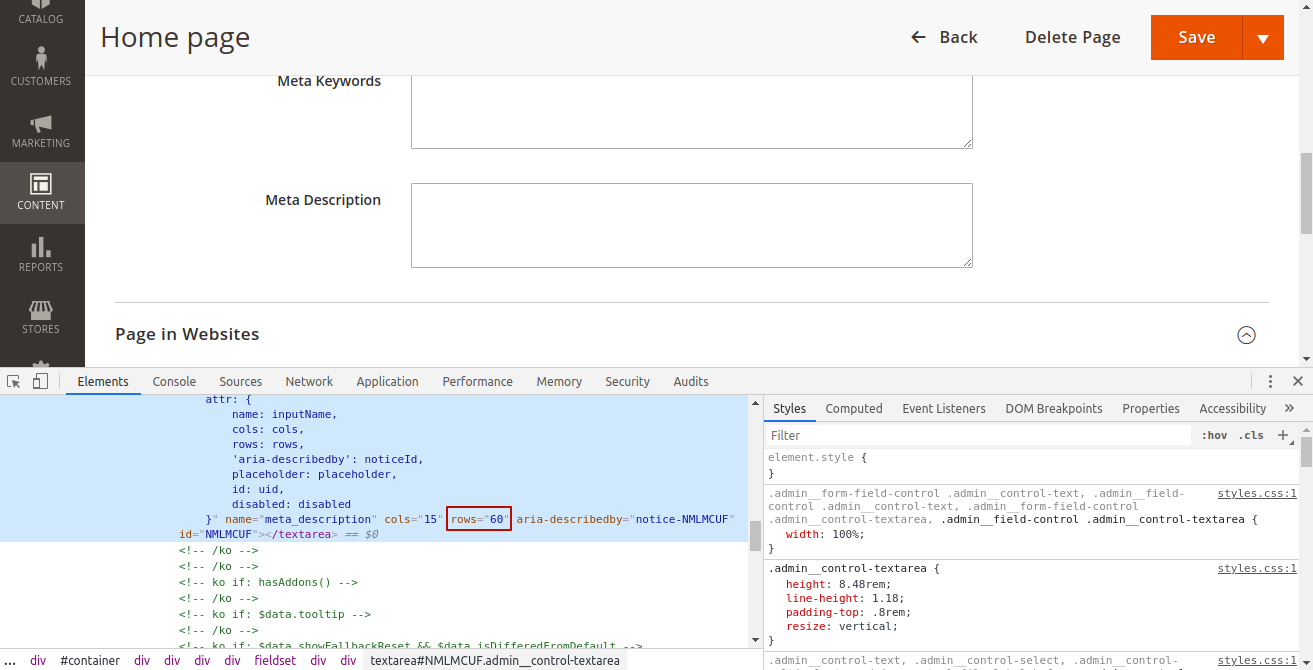Click Delete Page button
Screen dimensions: 1313x670
click(x=1073, y=37)
